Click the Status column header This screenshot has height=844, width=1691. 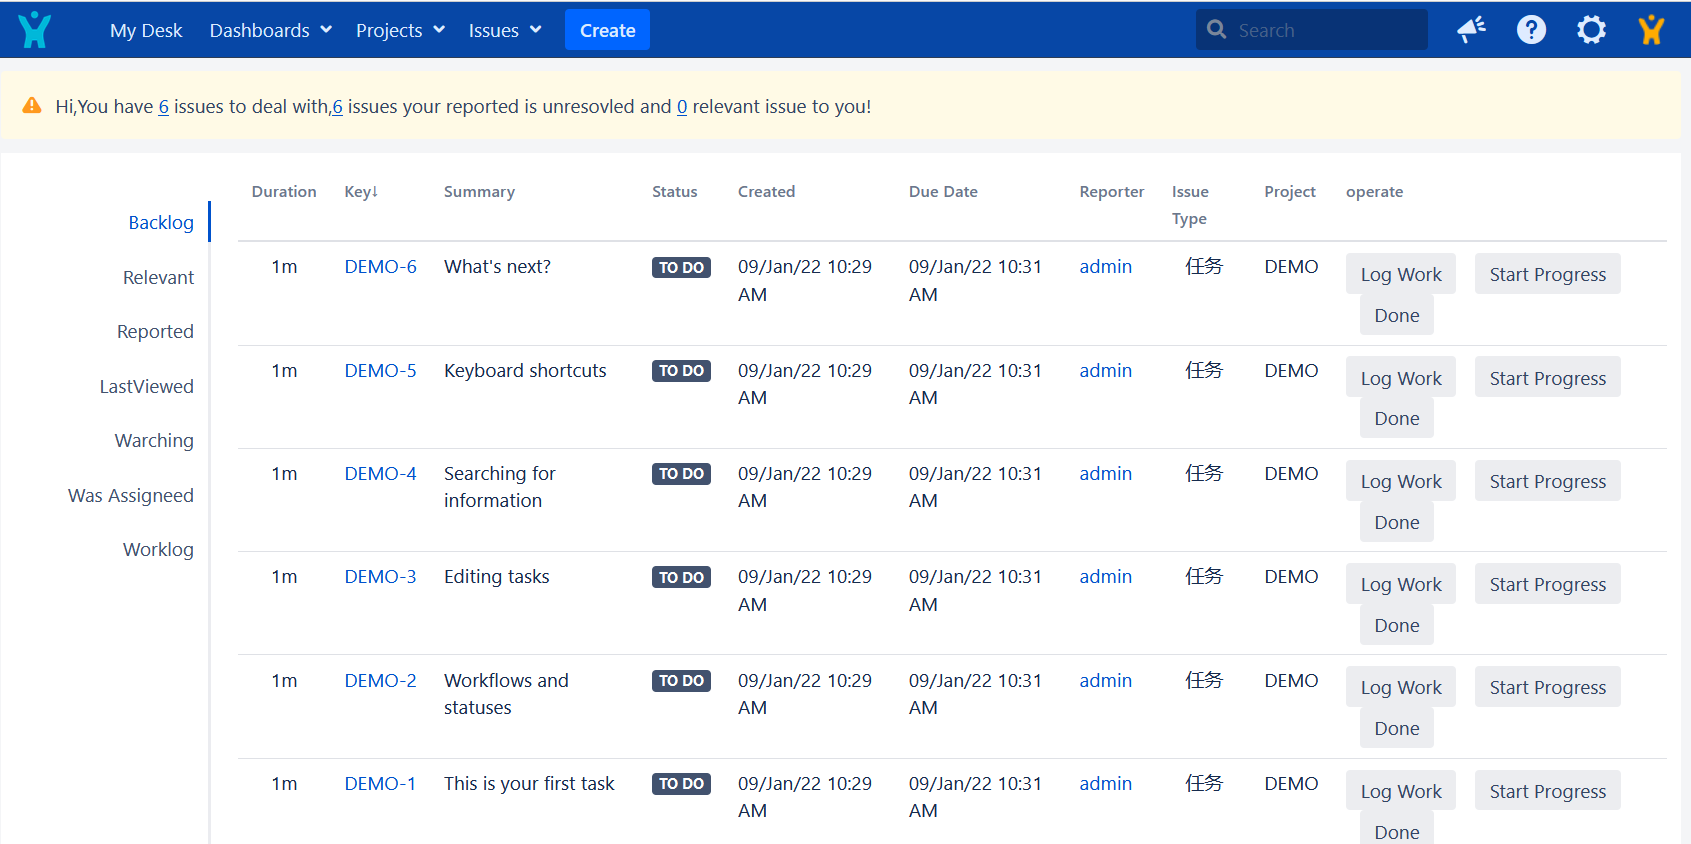coord(675,191)
